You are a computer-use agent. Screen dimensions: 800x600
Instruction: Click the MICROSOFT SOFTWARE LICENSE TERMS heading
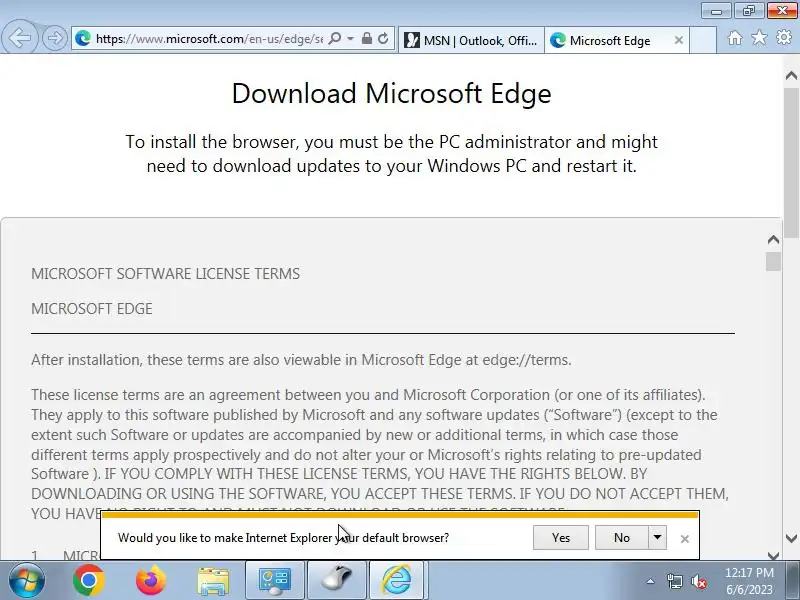tap(165, 274)
